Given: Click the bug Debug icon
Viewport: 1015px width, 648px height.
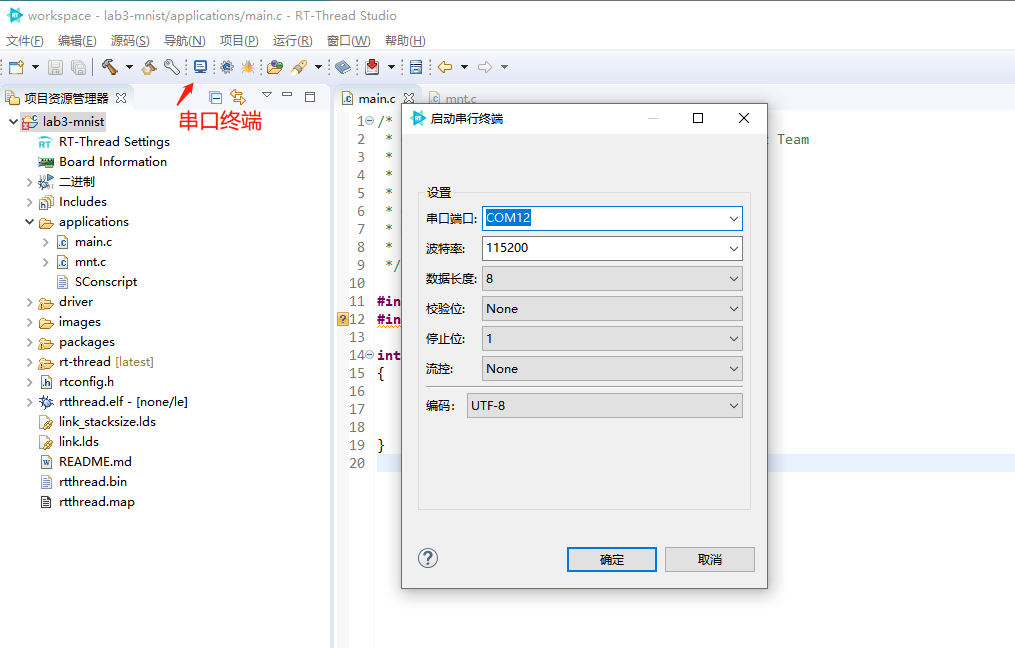Looking at the screenshot, I should click(x=247, y=67).
